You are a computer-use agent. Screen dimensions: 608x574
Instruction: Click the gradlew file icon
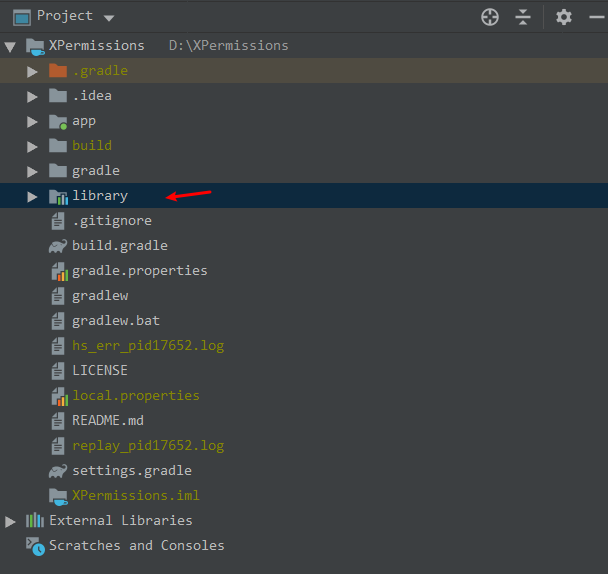pyautogui.click(x=58, y=296)
